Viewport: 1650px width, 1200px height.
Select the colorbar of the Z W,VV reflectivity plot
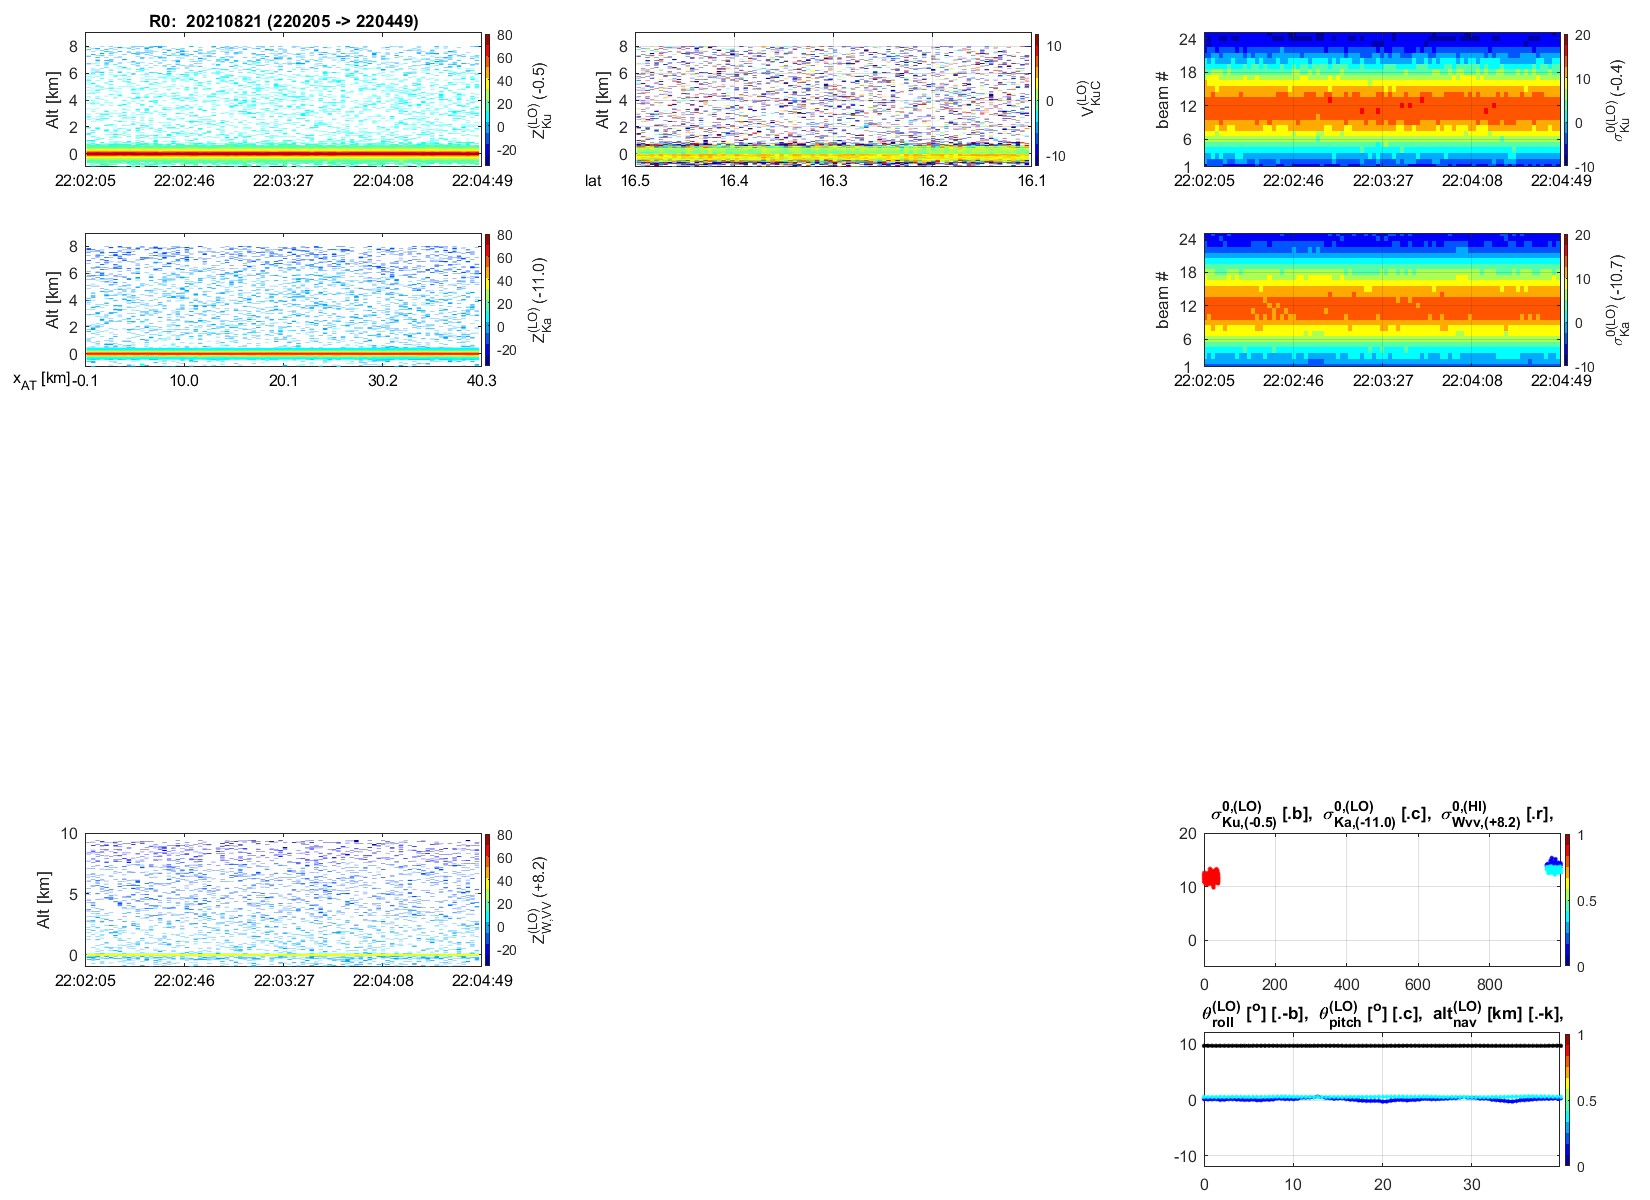click(x=487, y=899)
